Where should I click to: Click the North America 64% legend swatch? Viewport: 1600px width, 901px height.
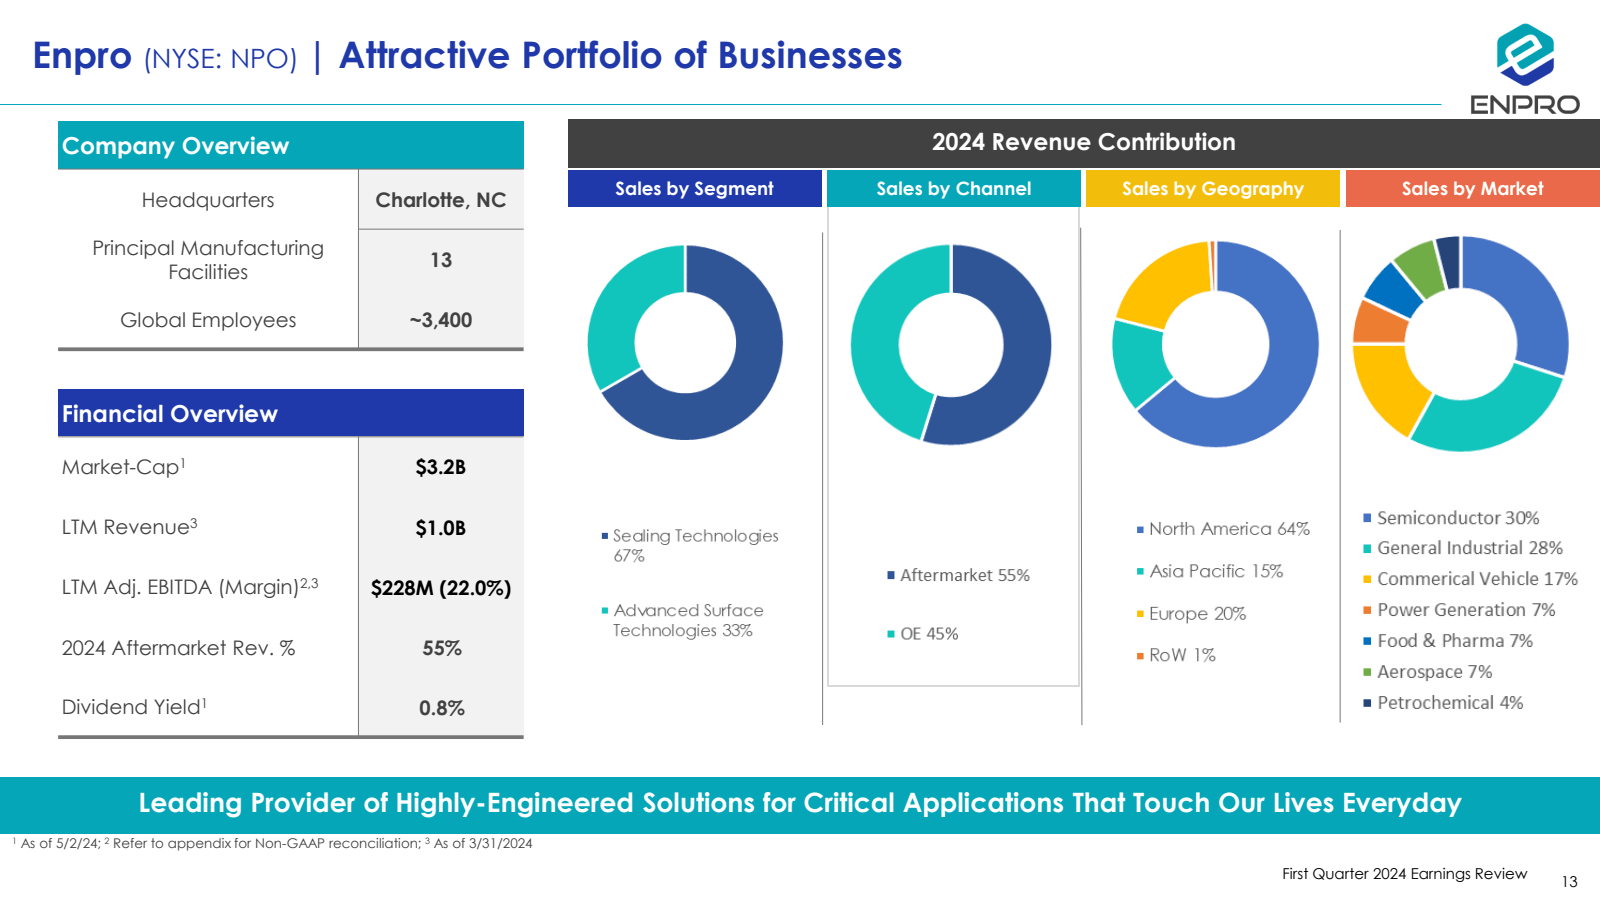(x=1140, y=529)
